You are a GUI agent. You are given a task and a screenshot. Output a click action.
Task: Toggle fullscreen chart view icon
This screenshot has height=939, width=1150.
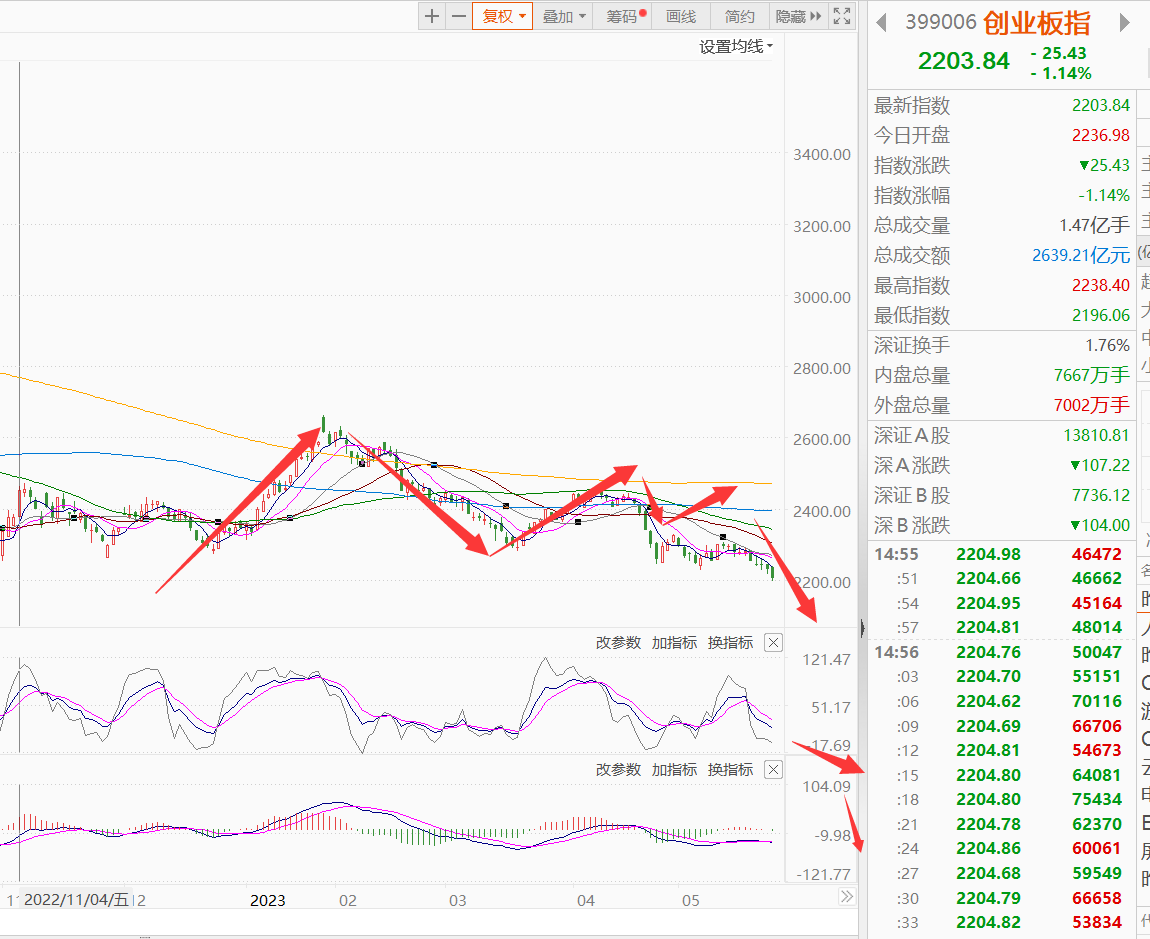click(842, 16)
